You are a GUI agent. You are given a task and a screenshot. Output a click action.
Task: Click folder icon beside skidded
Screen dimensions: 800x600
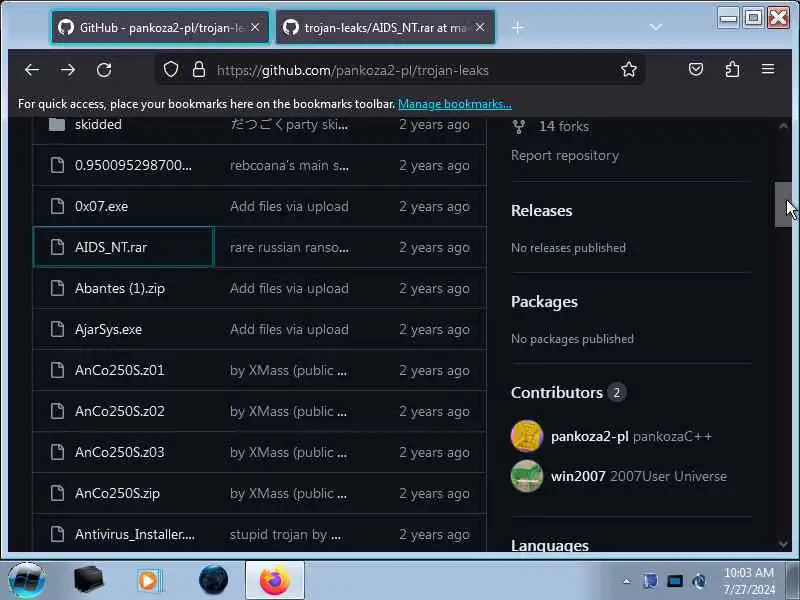[x=57, y=124]
